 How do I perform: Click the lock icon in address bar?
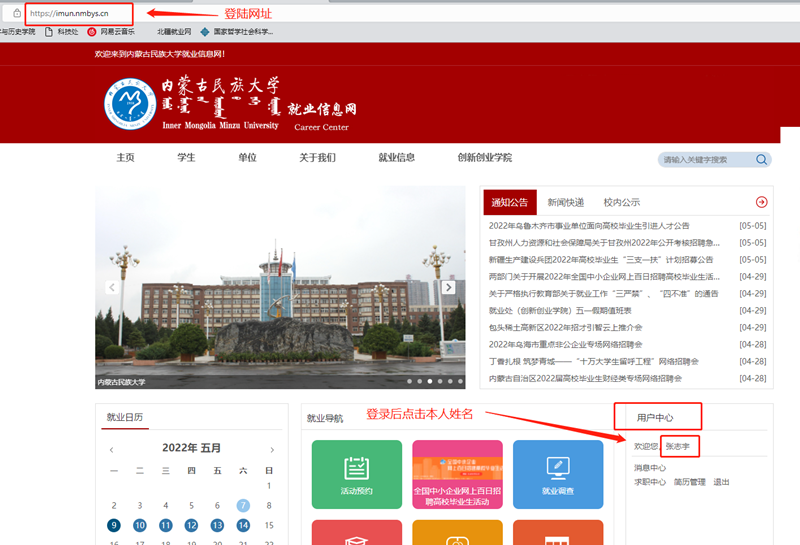(17, 13)
